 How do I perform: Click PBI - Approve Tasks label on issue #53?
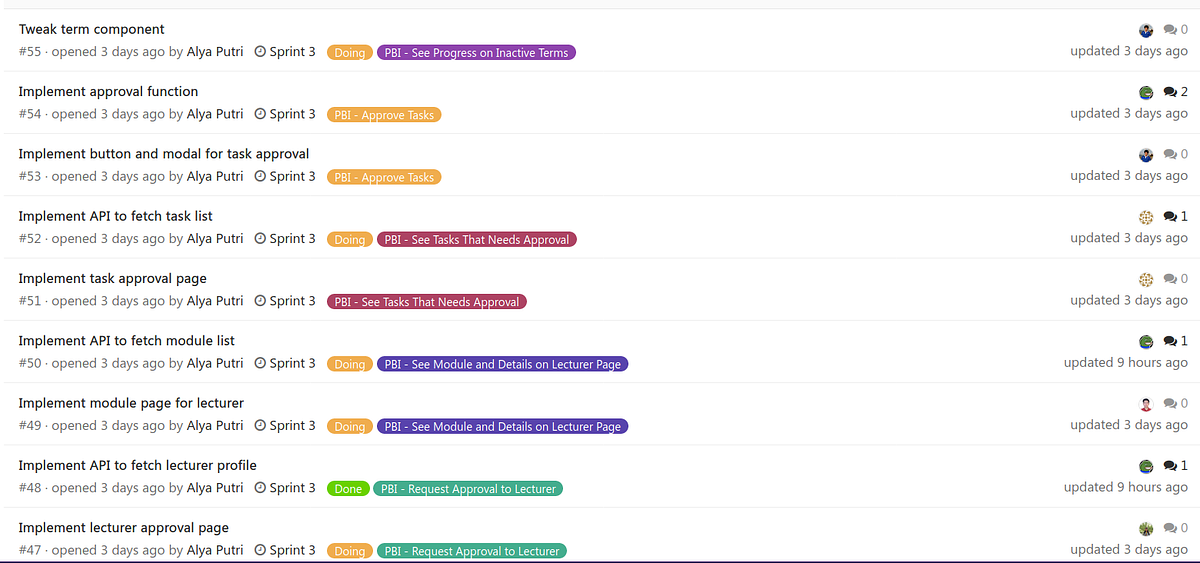coord(384,177)
